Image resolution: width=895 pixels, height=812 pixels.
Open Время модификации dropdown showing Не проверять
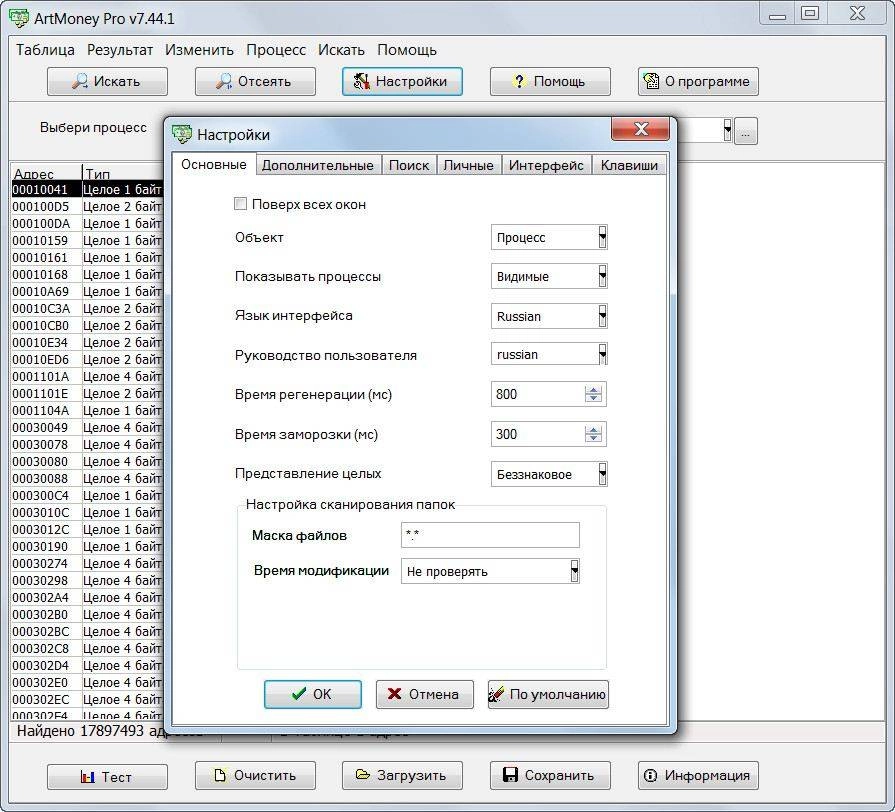coord(490,571)
